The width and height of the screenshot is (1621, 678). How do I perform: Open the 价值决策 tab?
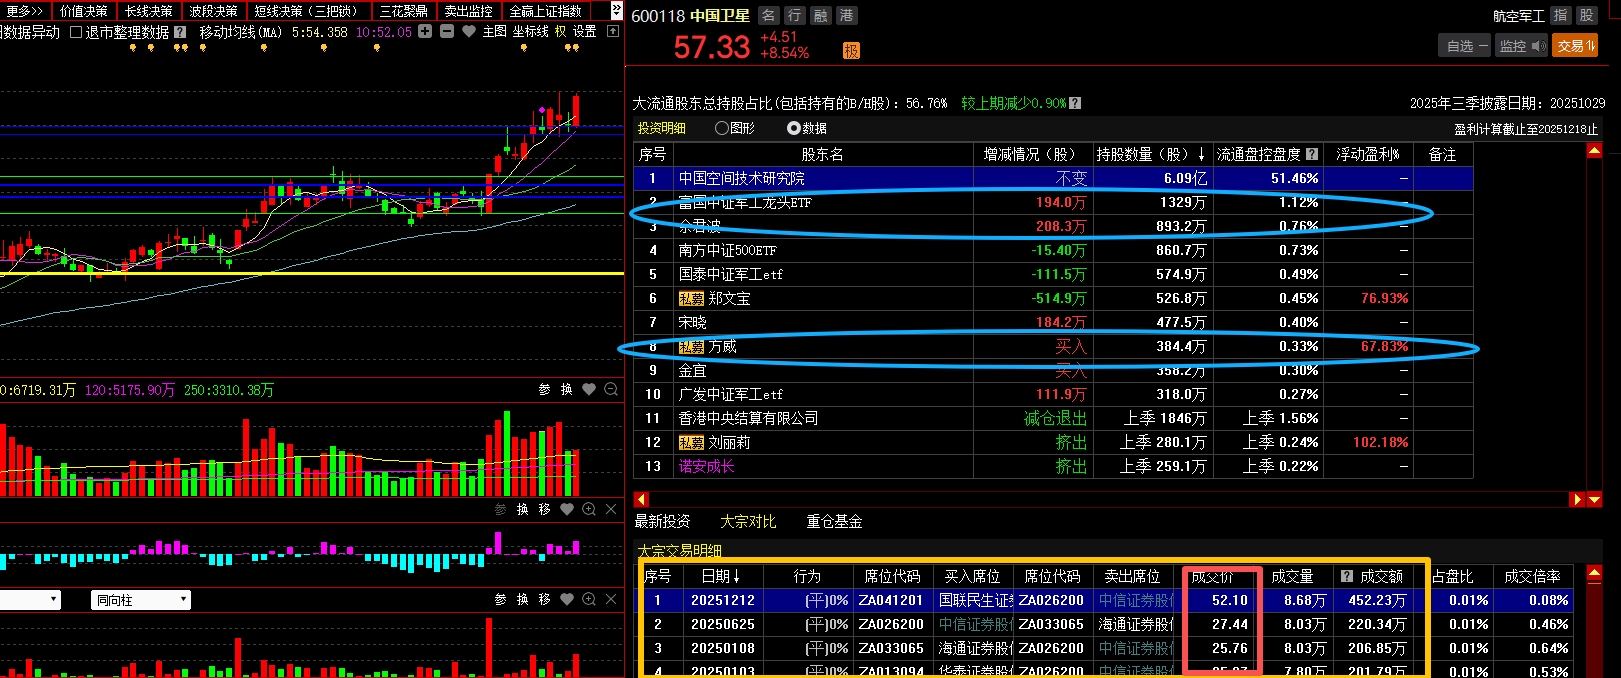click(x=84, y=11)
